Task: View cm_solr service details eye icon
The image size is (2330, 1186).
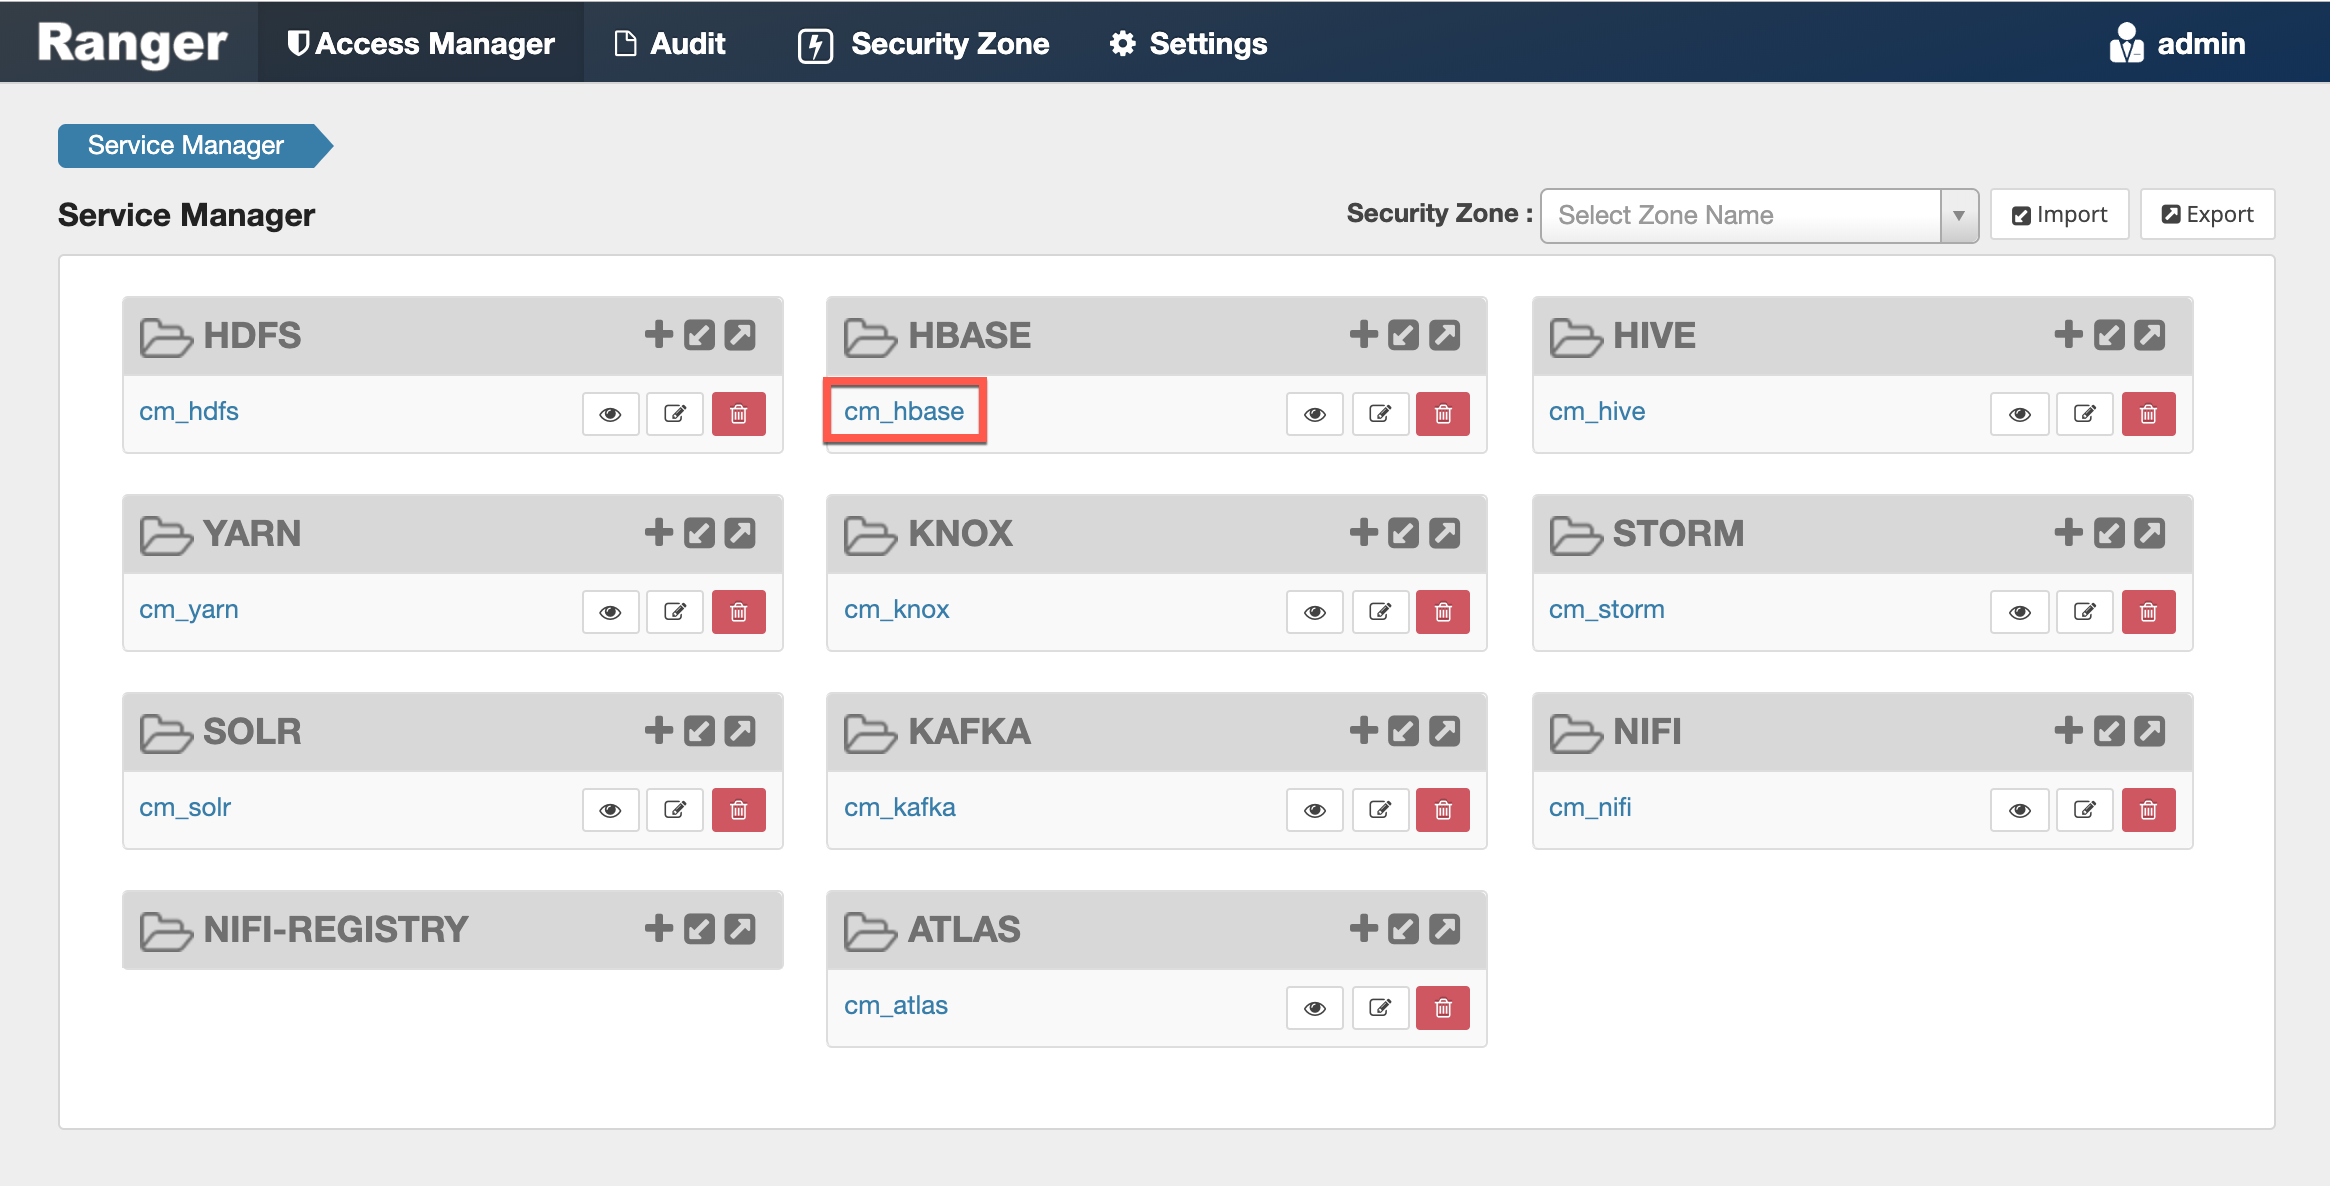Action: pos(610,810)
